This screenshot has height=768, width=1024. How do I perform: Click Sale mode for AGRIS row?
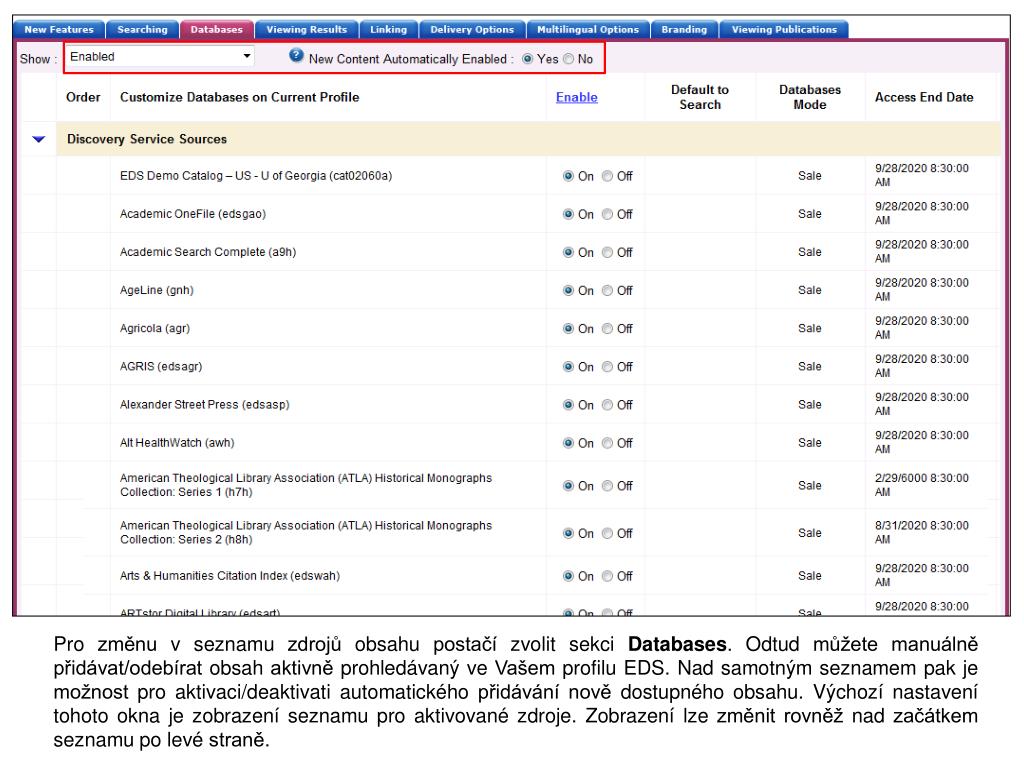click(810, 366)
